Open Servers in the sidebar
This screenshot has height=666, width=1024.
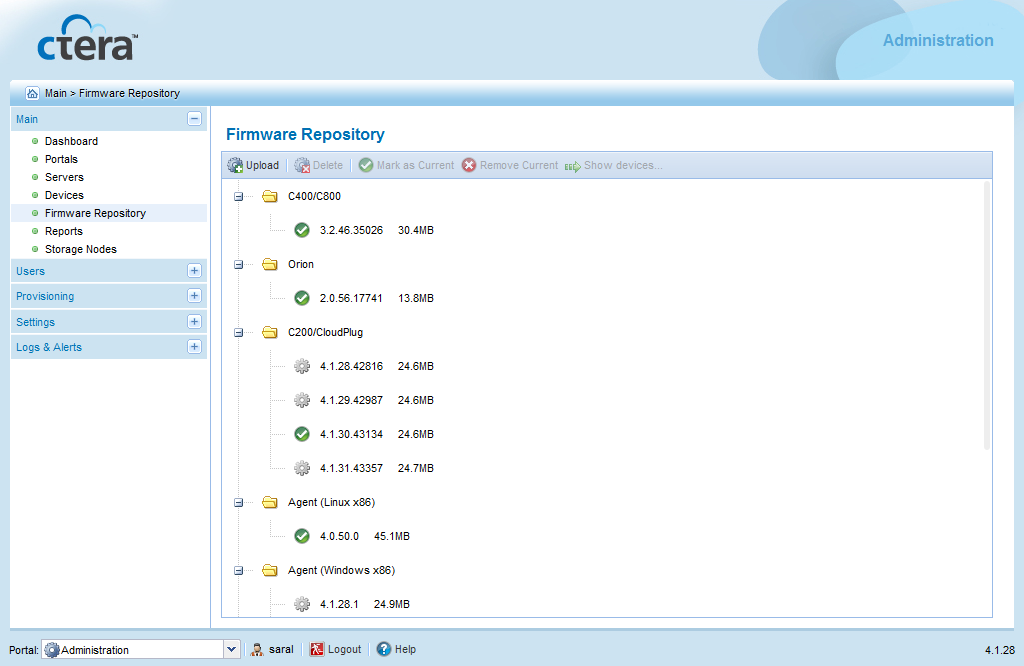[64, 177]
